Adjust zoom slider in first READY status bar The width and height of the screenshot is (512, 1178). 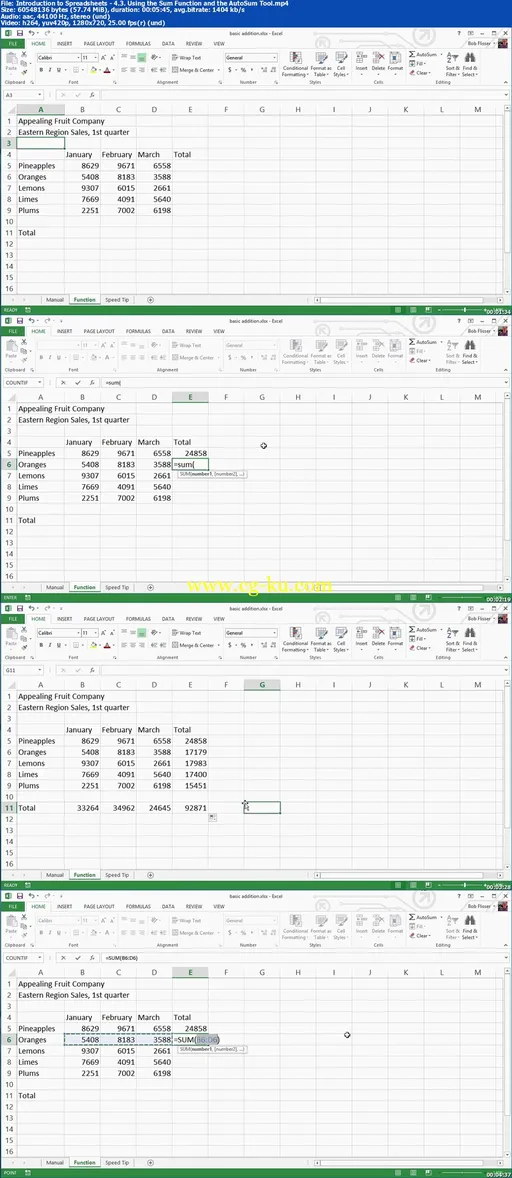click(x=464, y=310)
